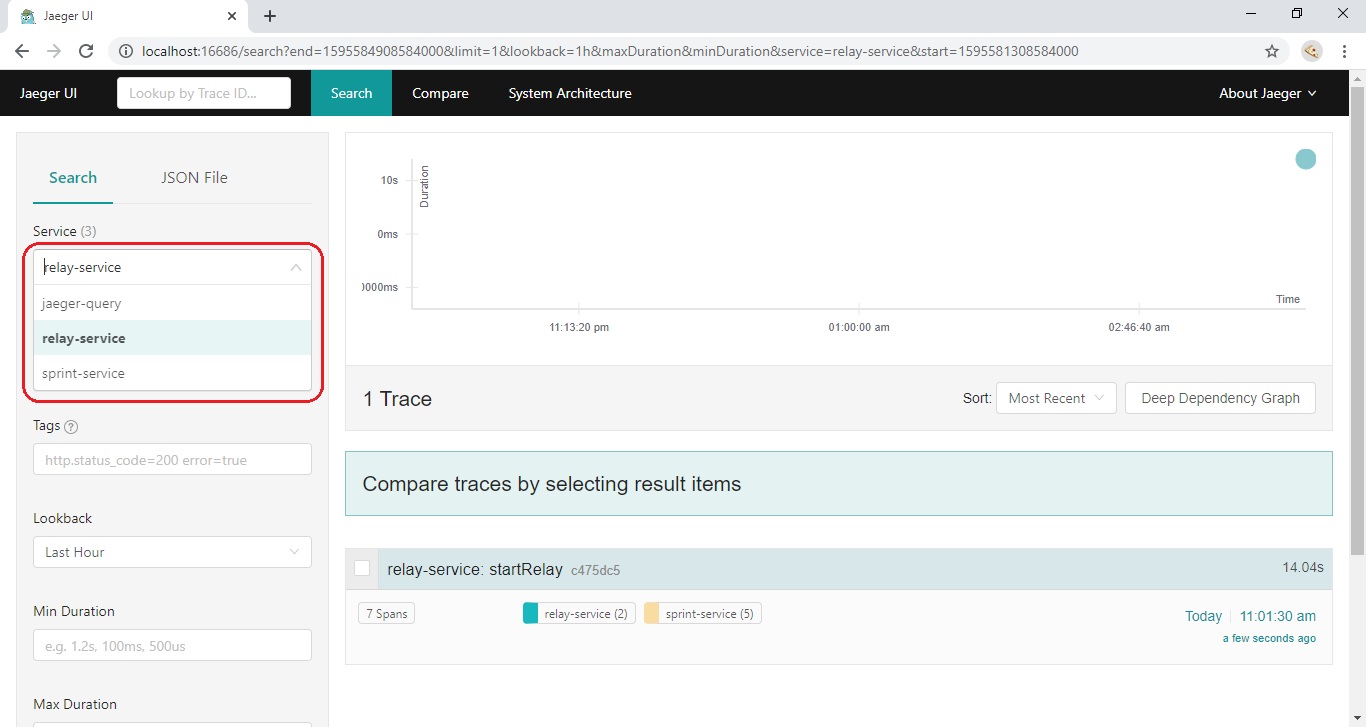Viewport: 1366px width, 727px height.
Task: Click the Jaeger UI logo link
Action: [48, 93]
